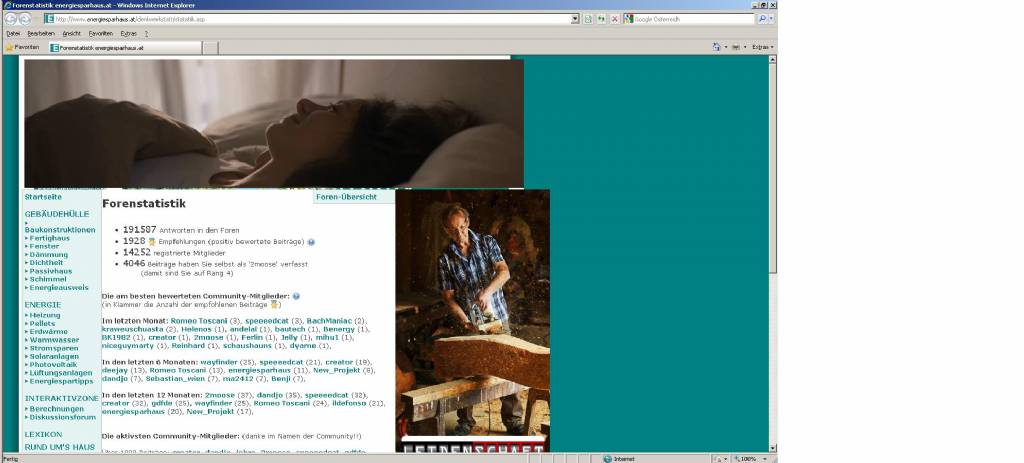Open a new blank tab button

point(210,48)
